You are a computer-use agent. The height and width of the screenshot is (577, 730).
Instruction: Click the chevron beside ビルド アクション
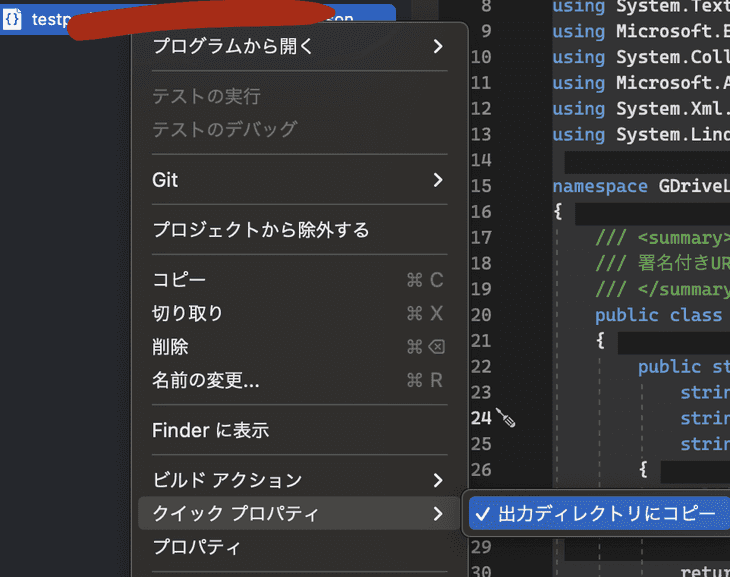point(438,480)
